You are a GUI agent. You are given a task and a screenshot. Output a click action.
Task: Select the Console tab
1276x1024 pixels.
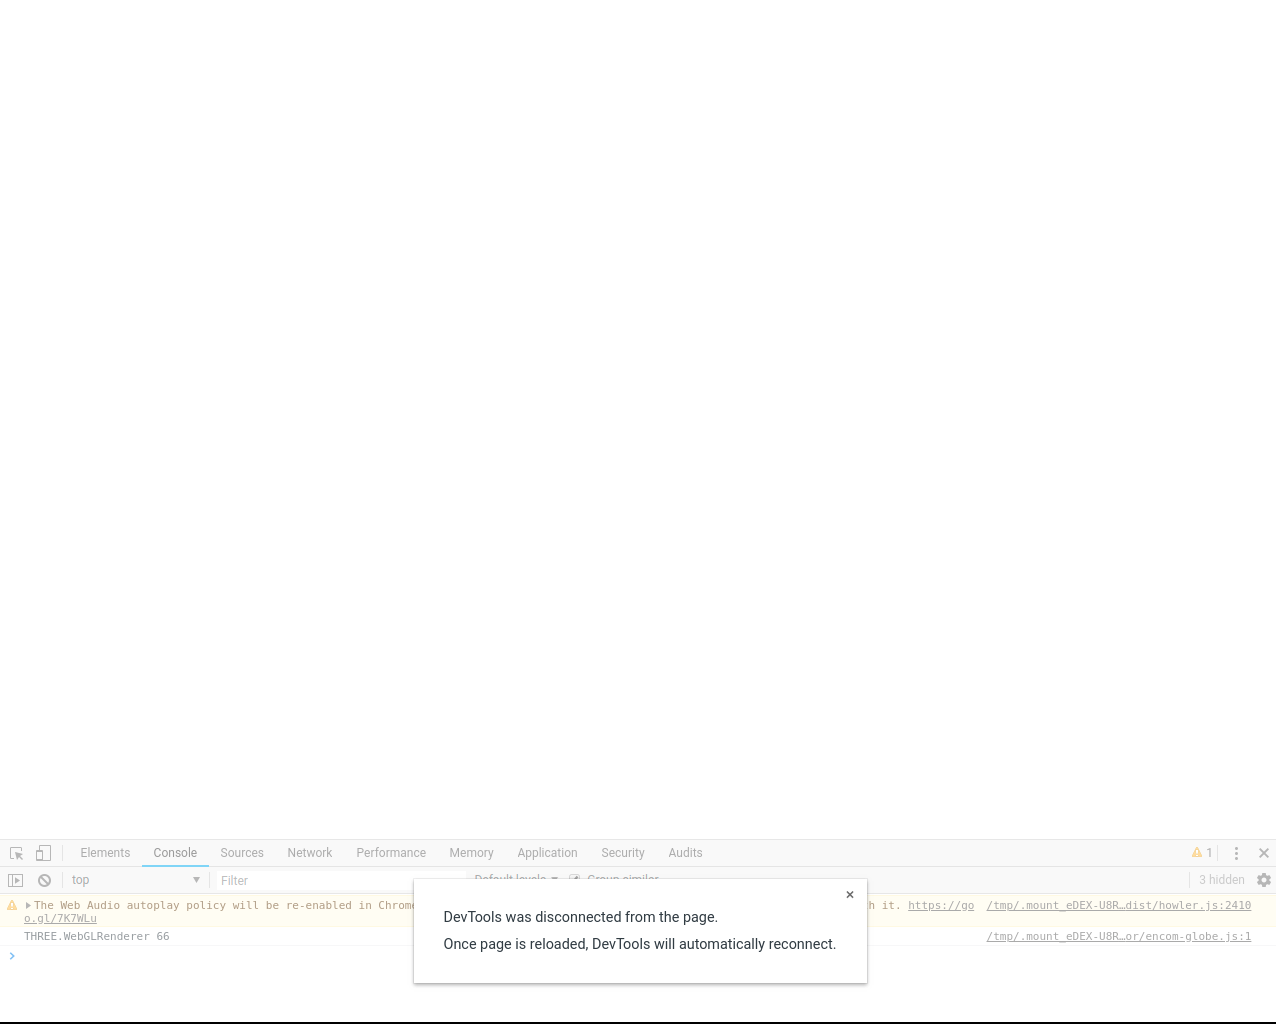[175, 853]
